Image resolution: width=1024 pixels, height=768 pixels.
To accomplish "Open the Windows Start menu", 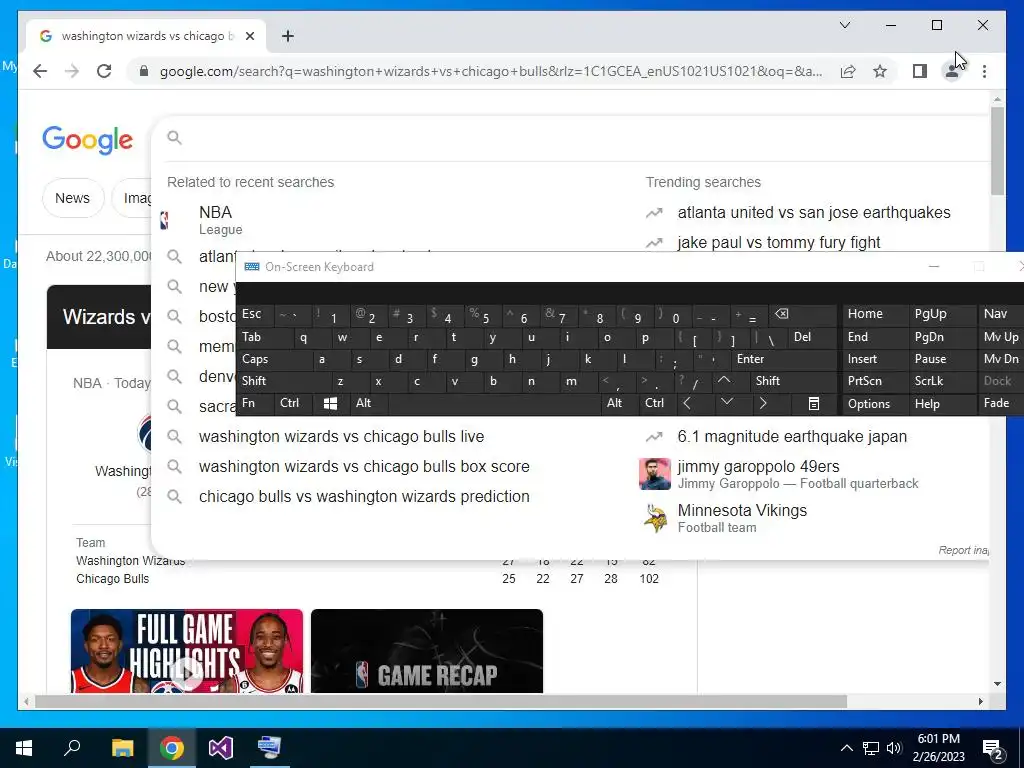I will coord(24,748).
